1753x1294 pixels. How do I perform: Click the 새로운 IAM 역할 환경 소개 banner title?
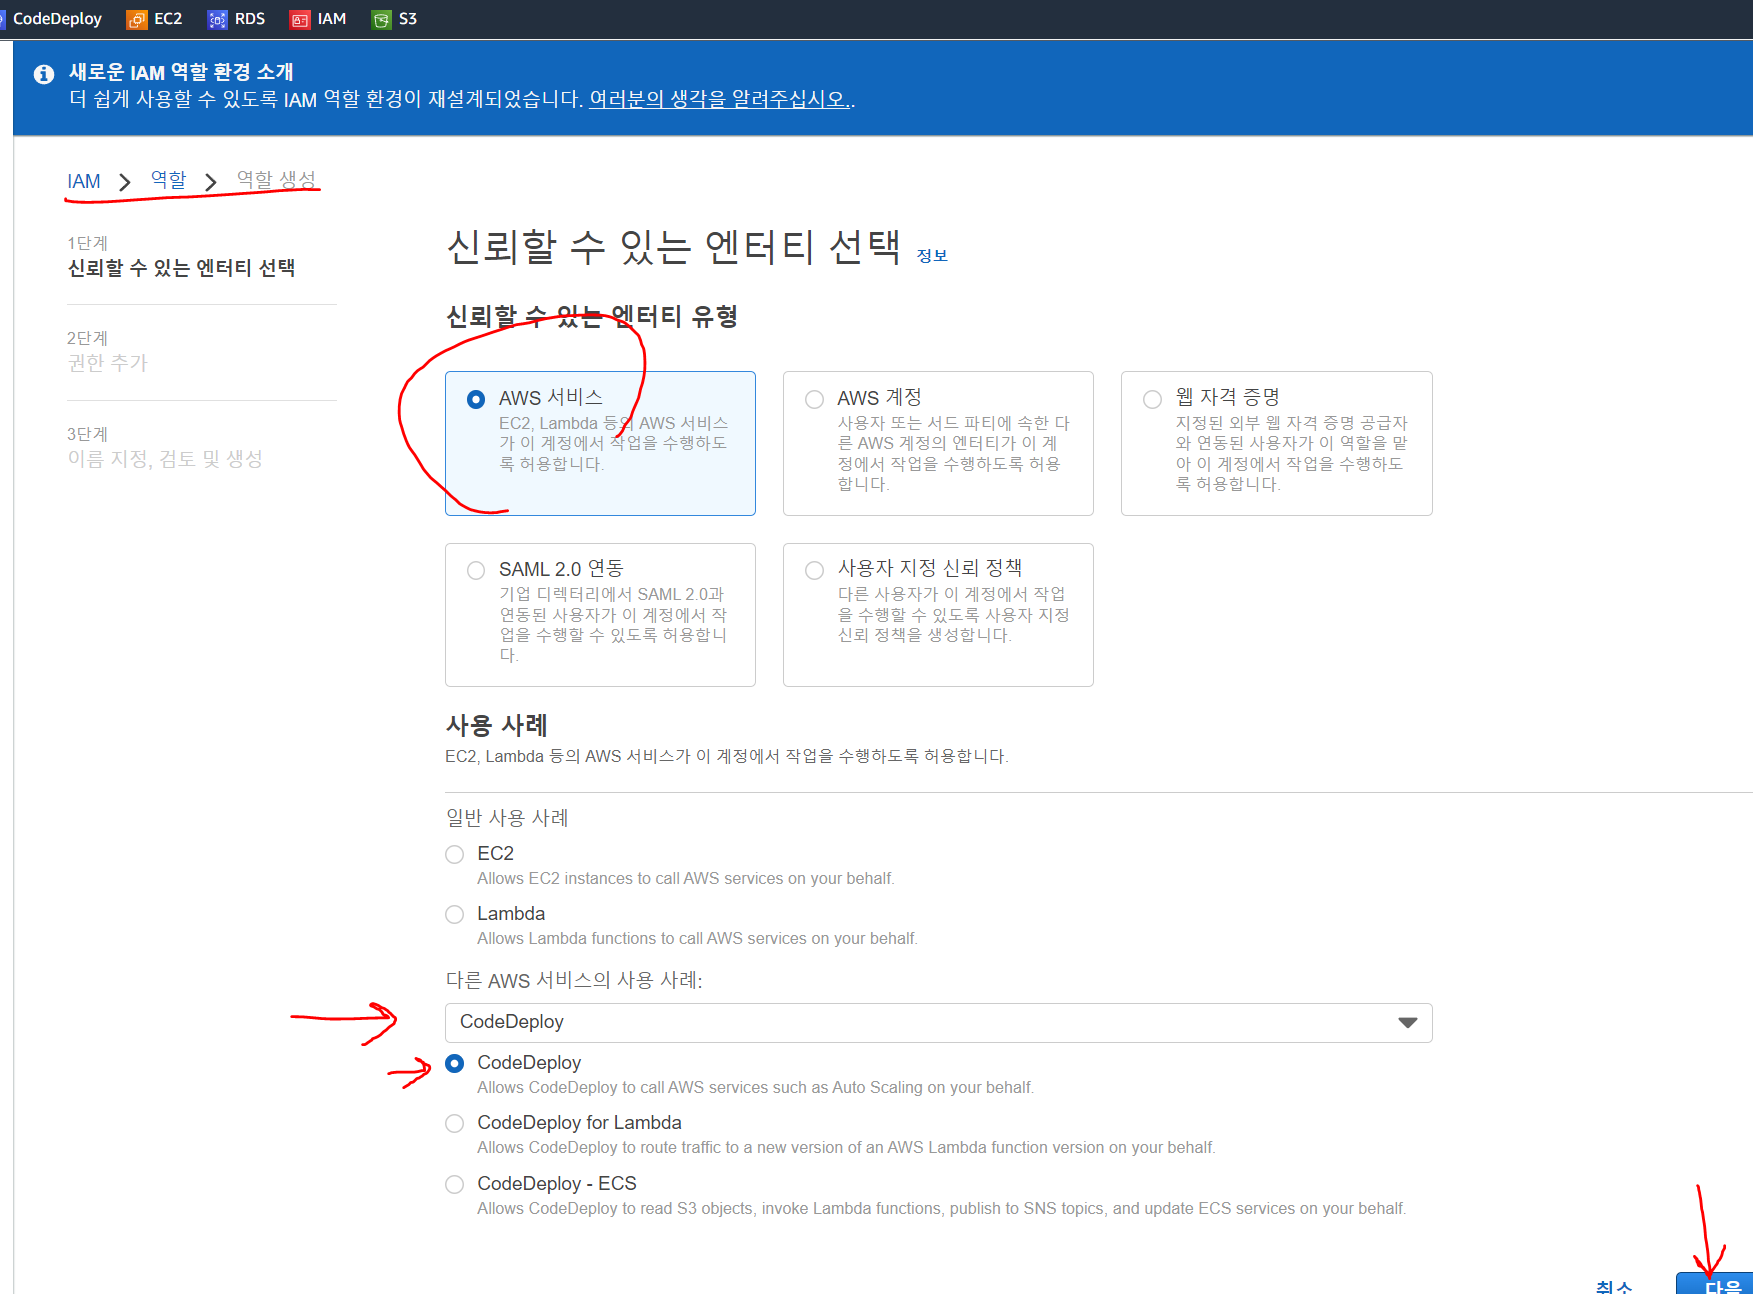coord(181,72)
